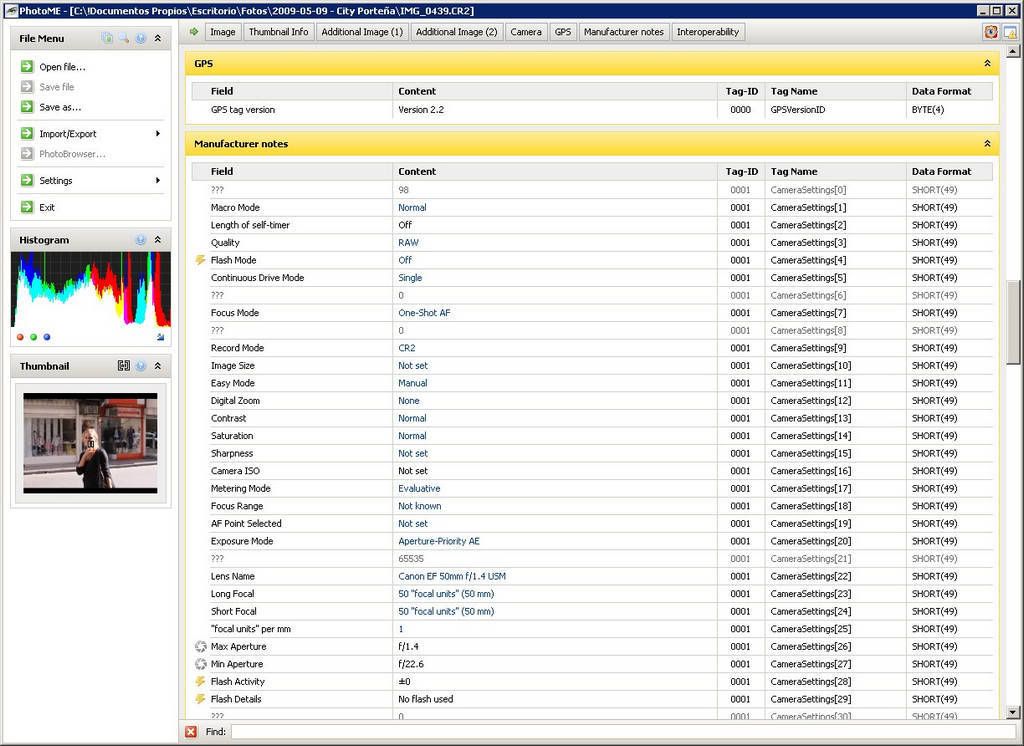
Task: Collapse the Histogram panel
Action: click(x=158, y=240)
